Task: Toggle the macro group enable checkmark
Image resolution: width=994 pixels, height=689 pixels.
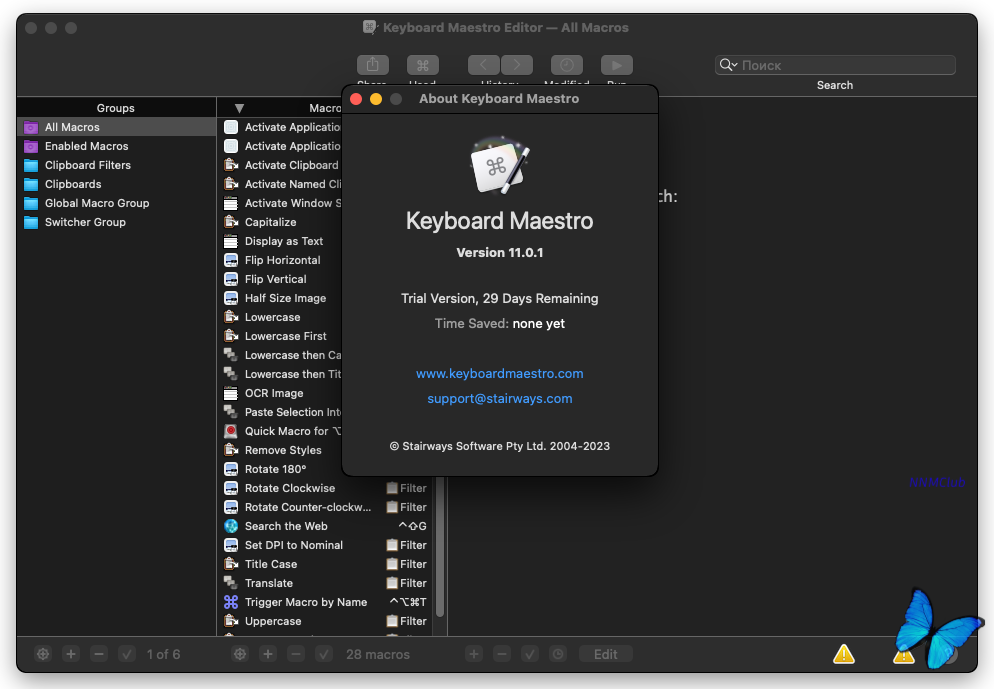Action: click(x=127, y=654)
